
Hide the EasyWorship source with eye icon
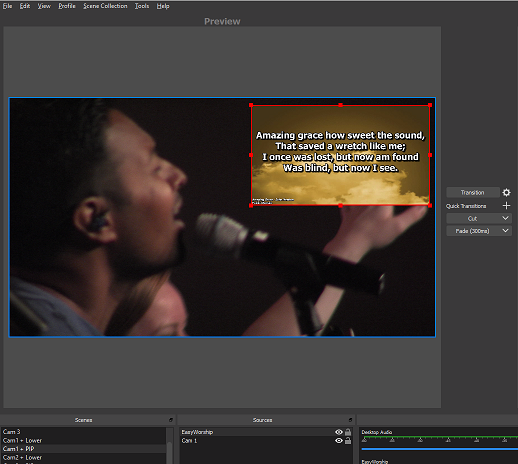click(x=339, y=432)
